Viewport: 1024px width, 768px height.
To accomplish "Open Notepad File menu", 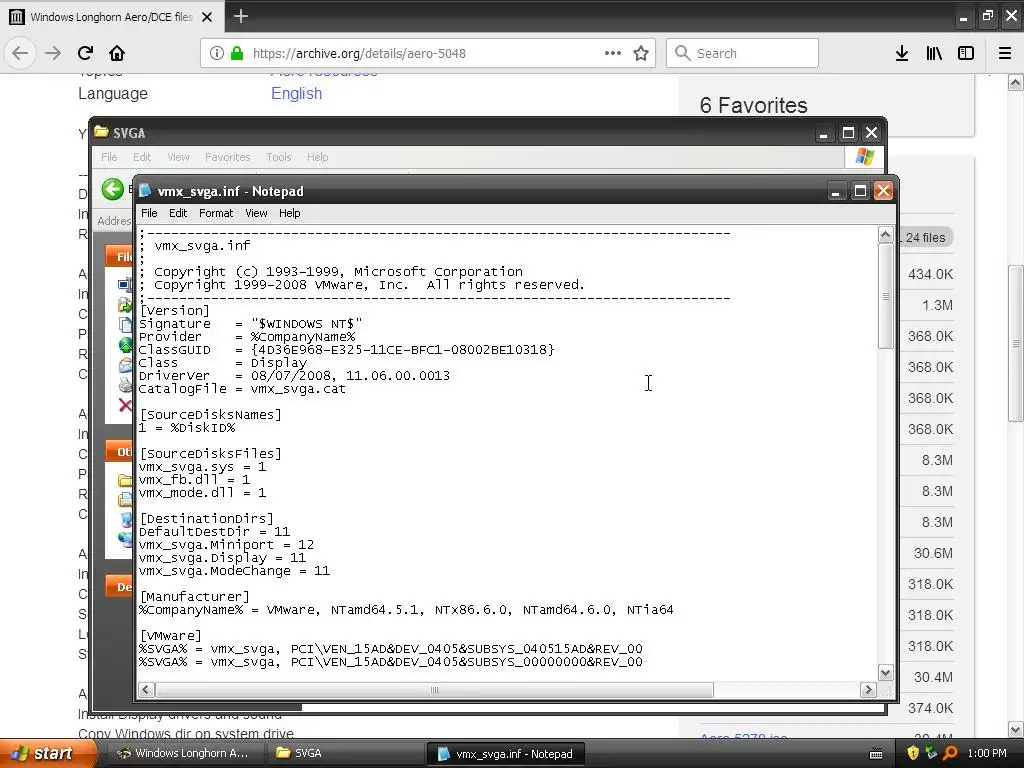I will [x=149, y=213].
